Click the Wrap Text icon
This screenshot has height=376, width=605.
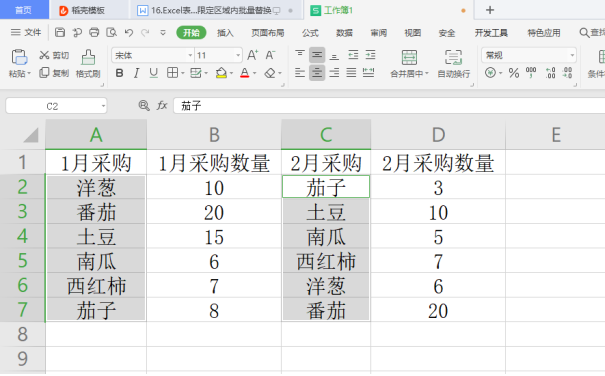coord(453,57)
